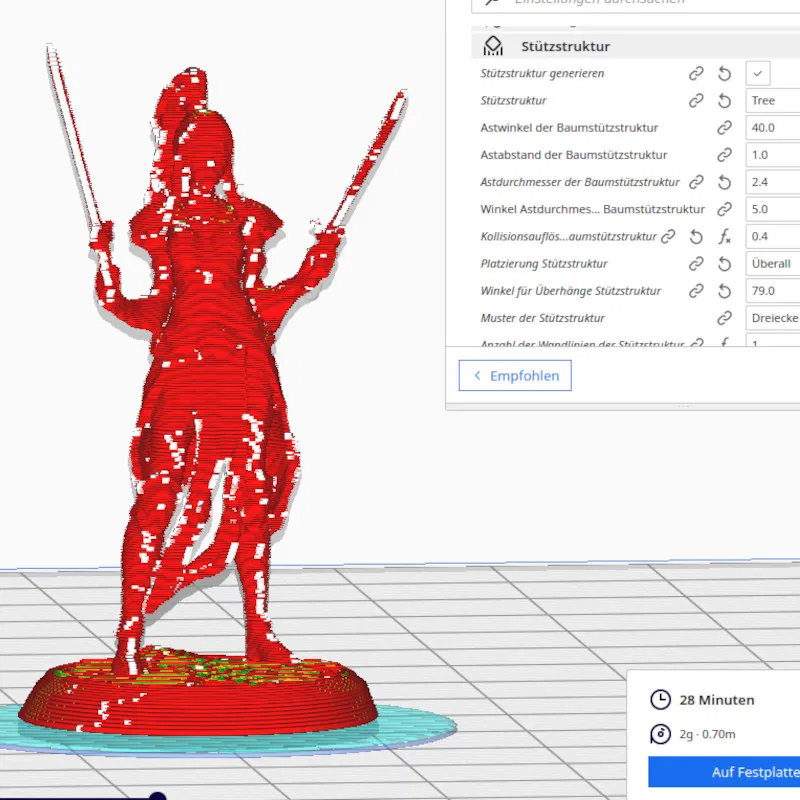Open Muster der Stützstruktur dropdown showing Dreiecke
800x800 pixels.
click(x=772, y=318)
